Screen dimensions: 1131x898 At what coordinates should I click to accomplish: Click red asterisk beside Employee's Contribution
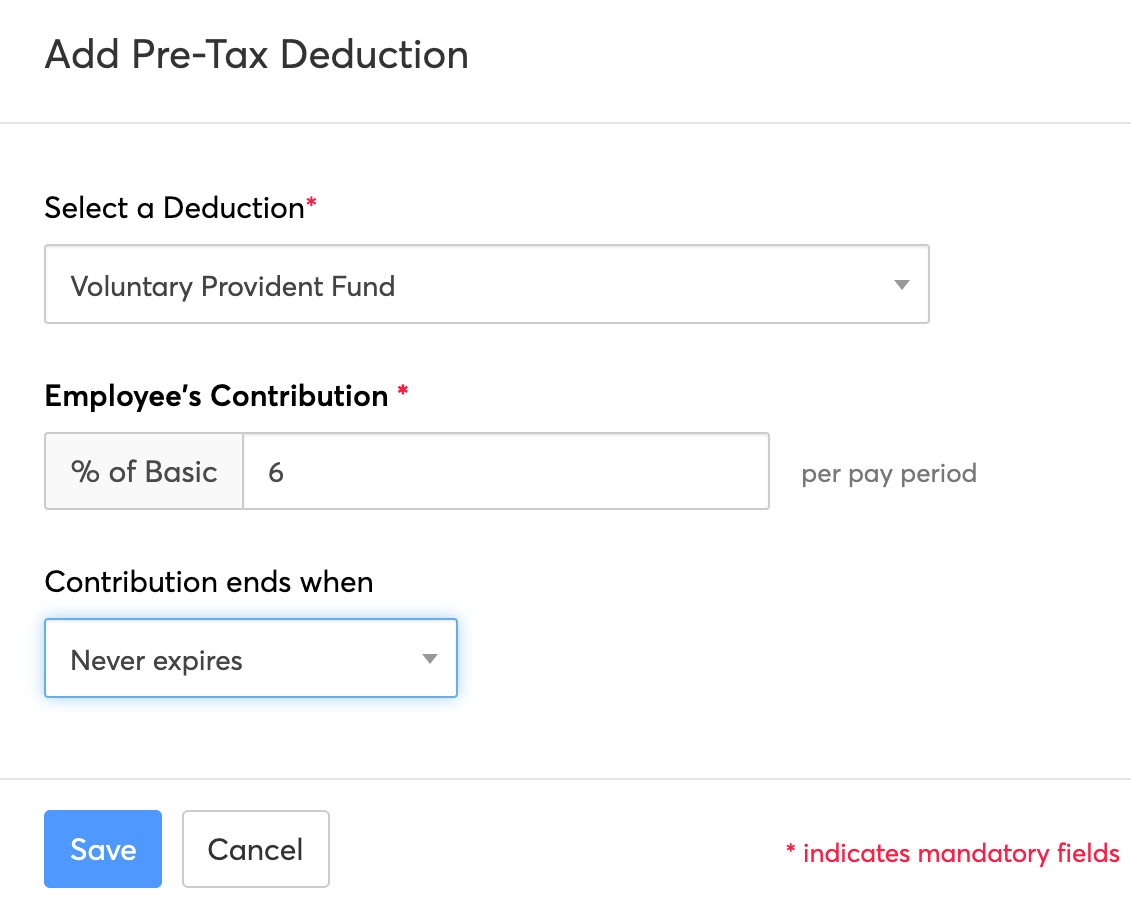tap(403, 391)
